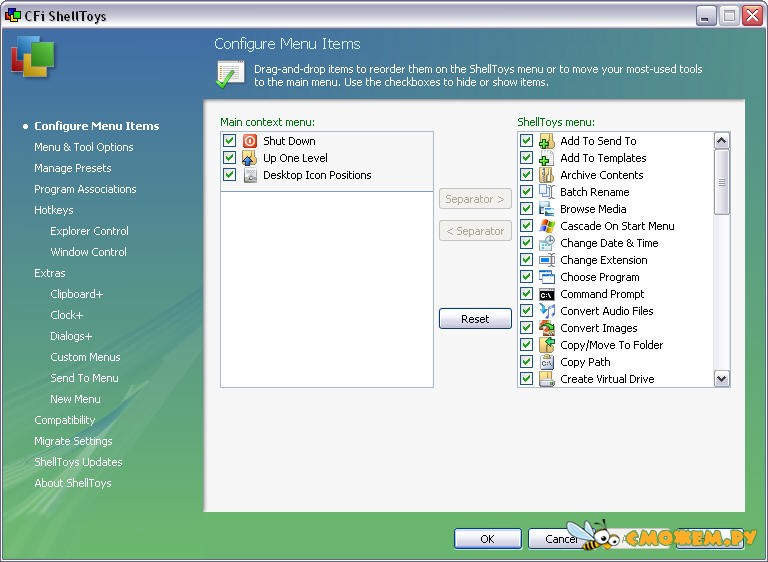Minimize the CFi ShellToys window
The image size is (768, 562).
705,16
